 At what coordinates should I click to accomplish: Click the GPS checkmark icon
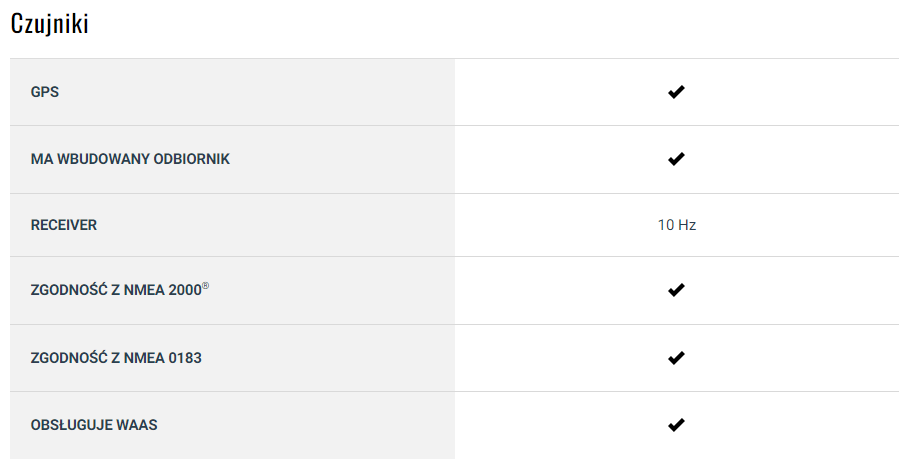676,92
